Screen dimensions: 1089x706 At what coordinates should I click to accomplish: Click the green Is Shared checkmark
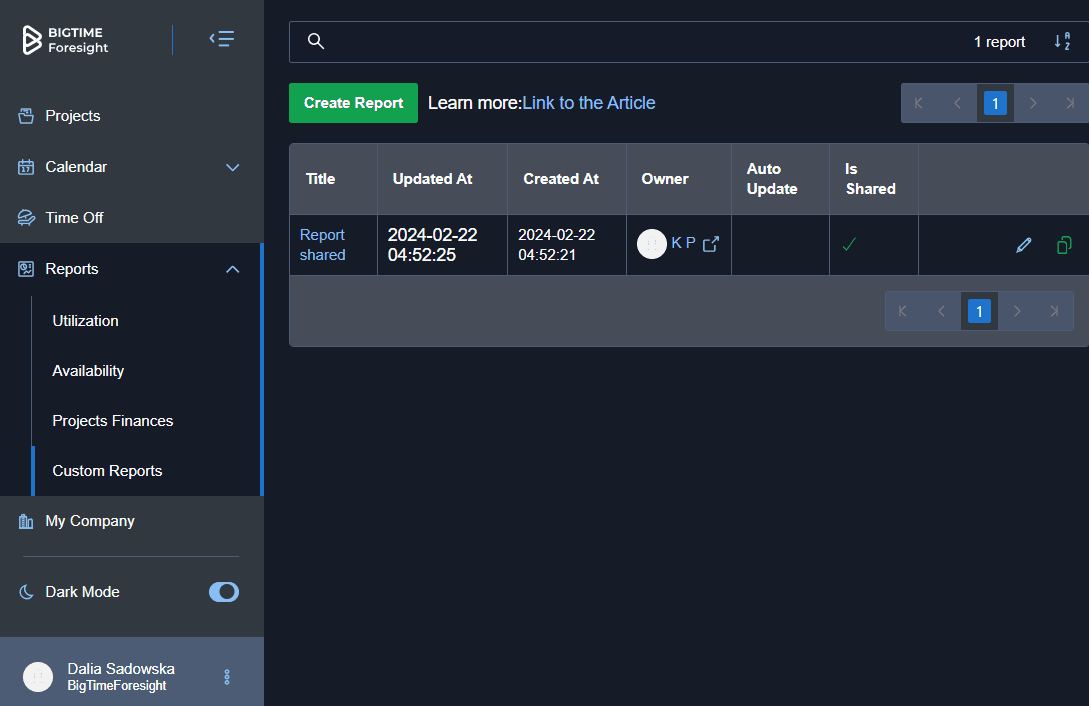point(850,242)
